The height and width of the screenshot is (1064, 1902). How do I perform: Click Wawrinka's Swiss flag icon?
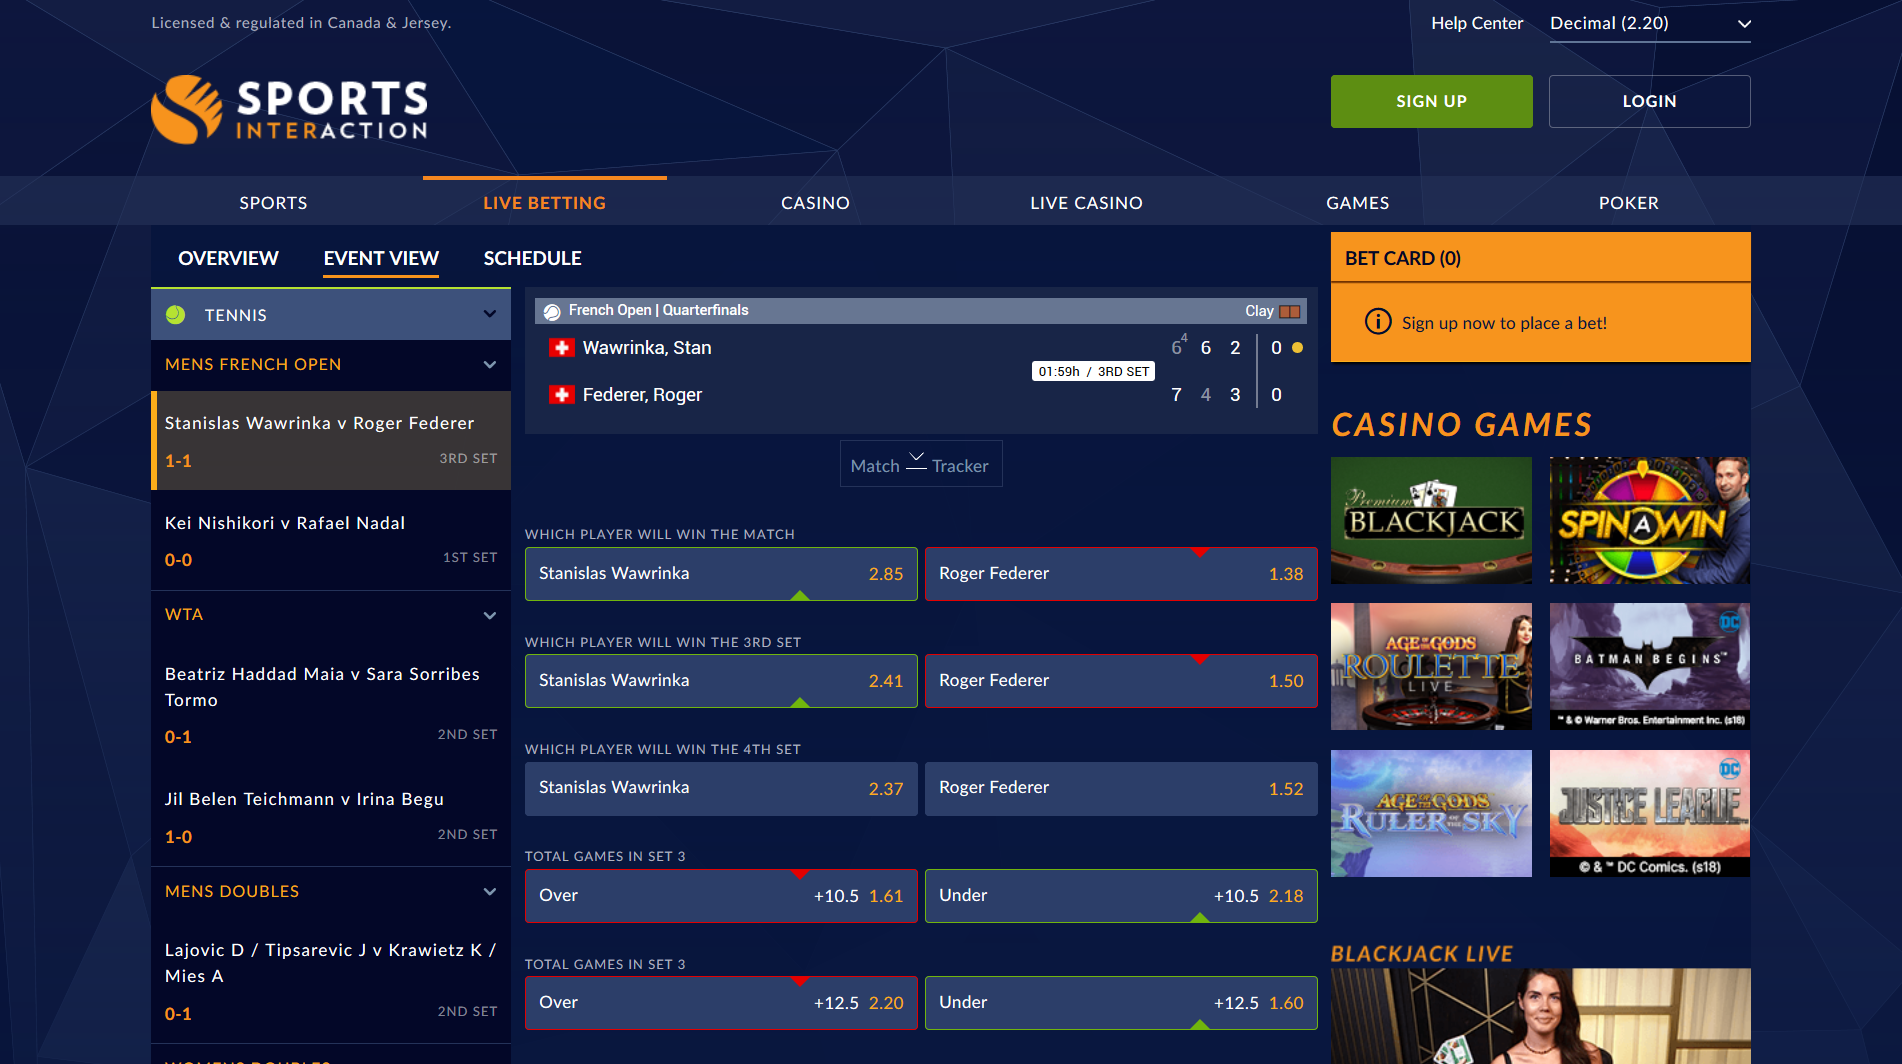562,348
